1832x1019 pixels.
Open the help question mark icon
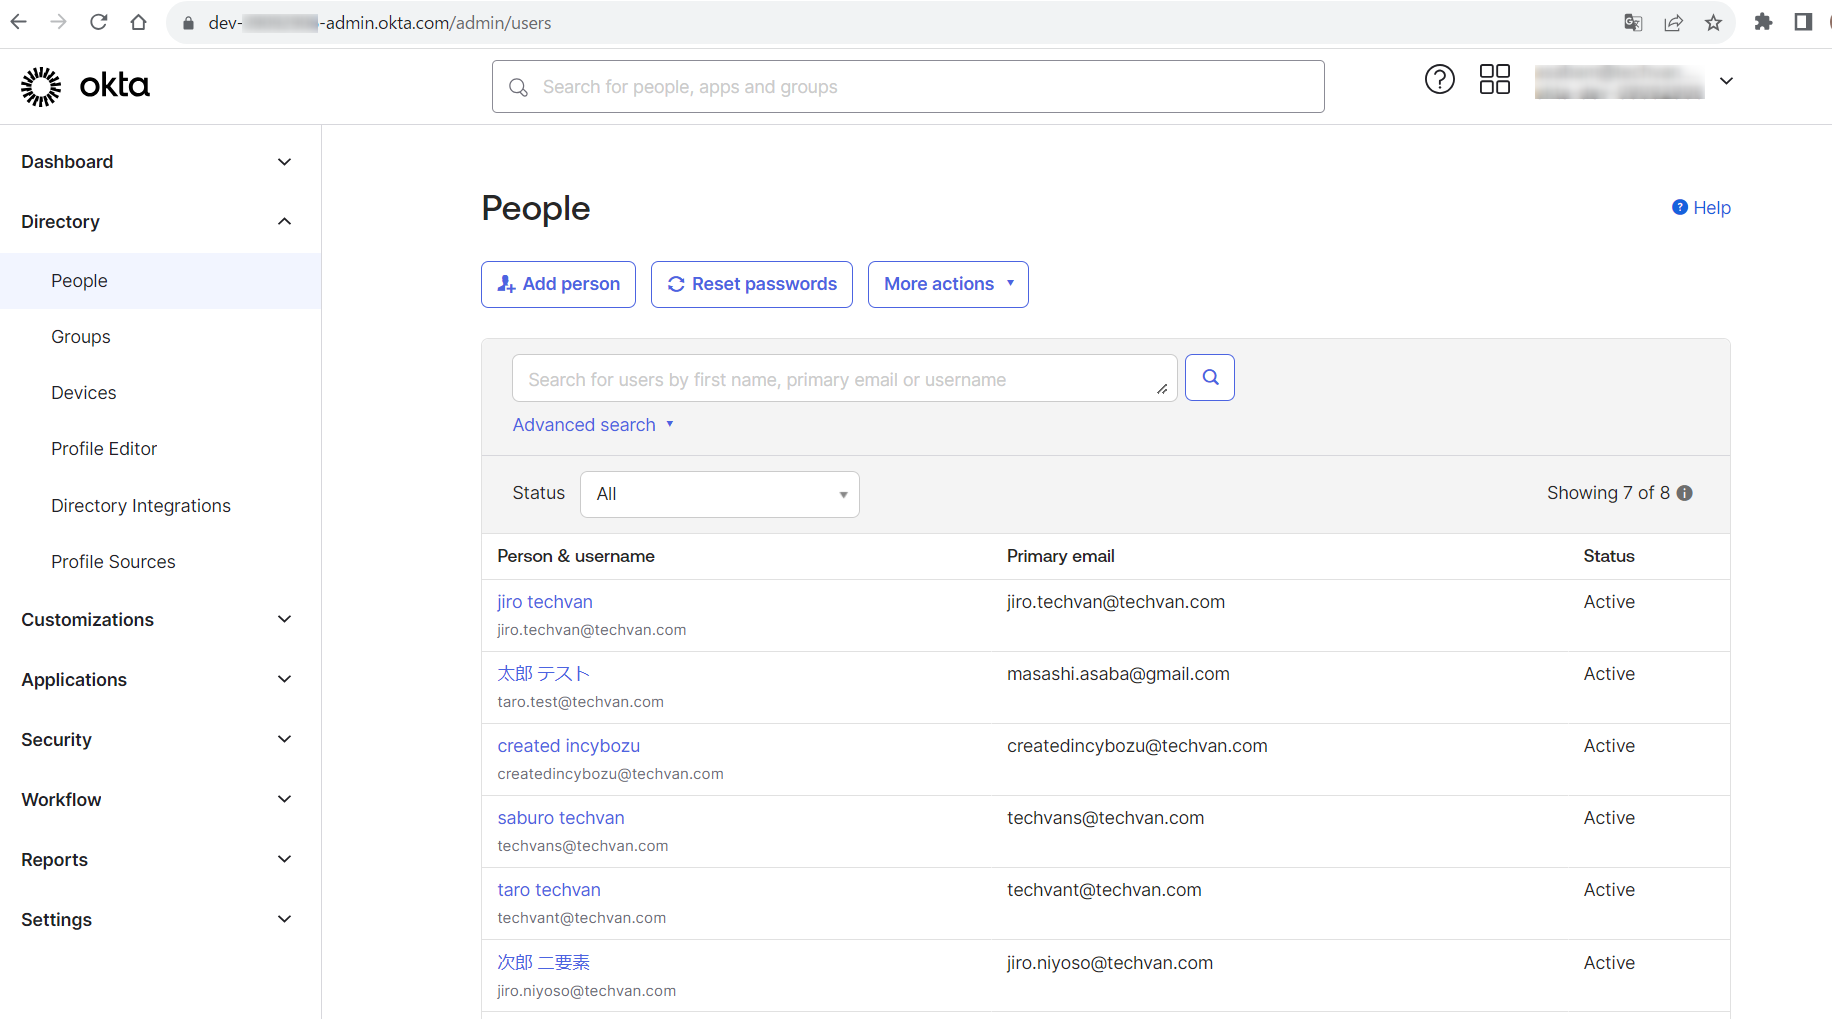pos(1439,79)
